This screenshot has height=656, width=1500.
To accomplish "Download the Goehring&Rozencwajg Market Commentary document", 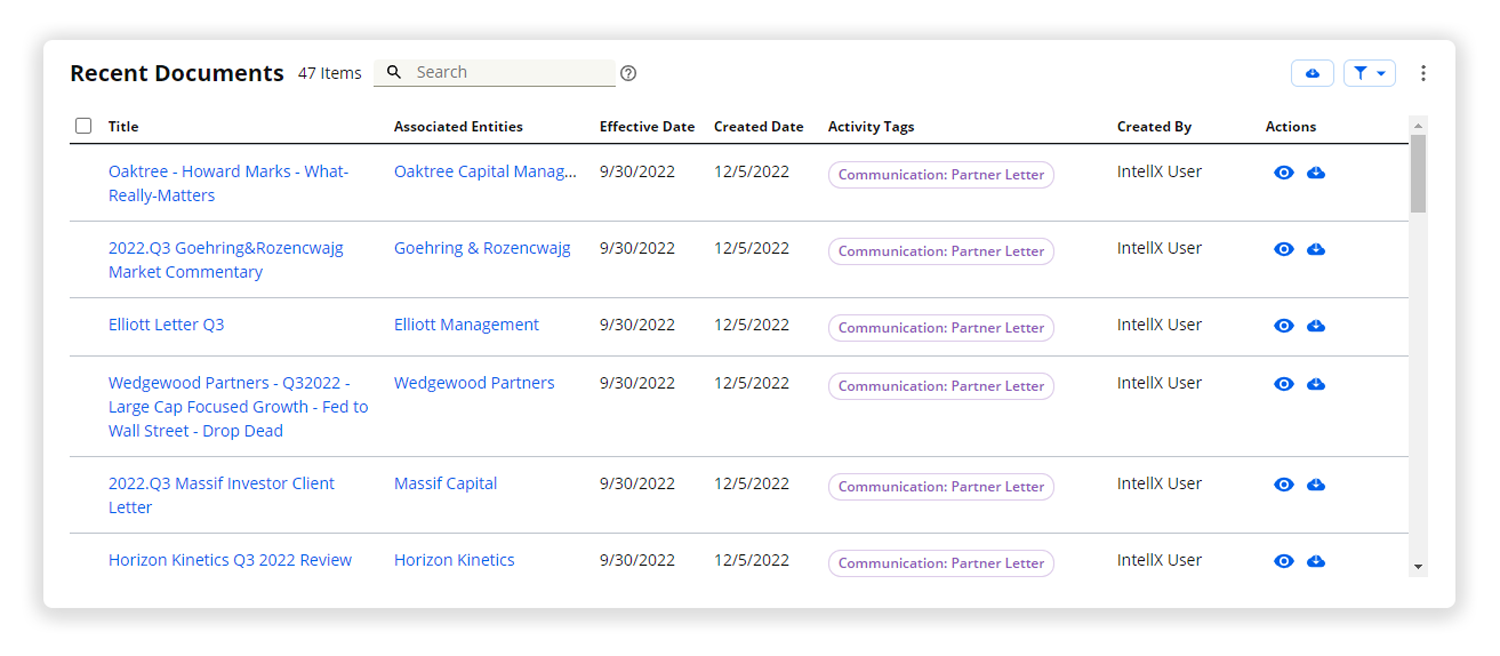I will [x=1316, y=249].
